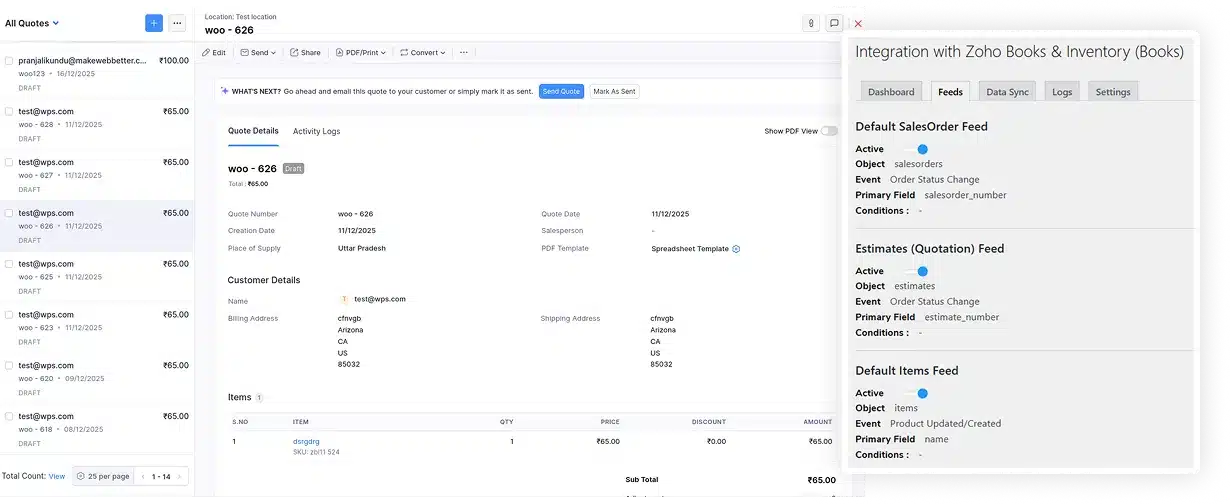This screenshot has width=1230, height=504.
Task: Open the comments speech bubble icon
Action: coord(834,23)
